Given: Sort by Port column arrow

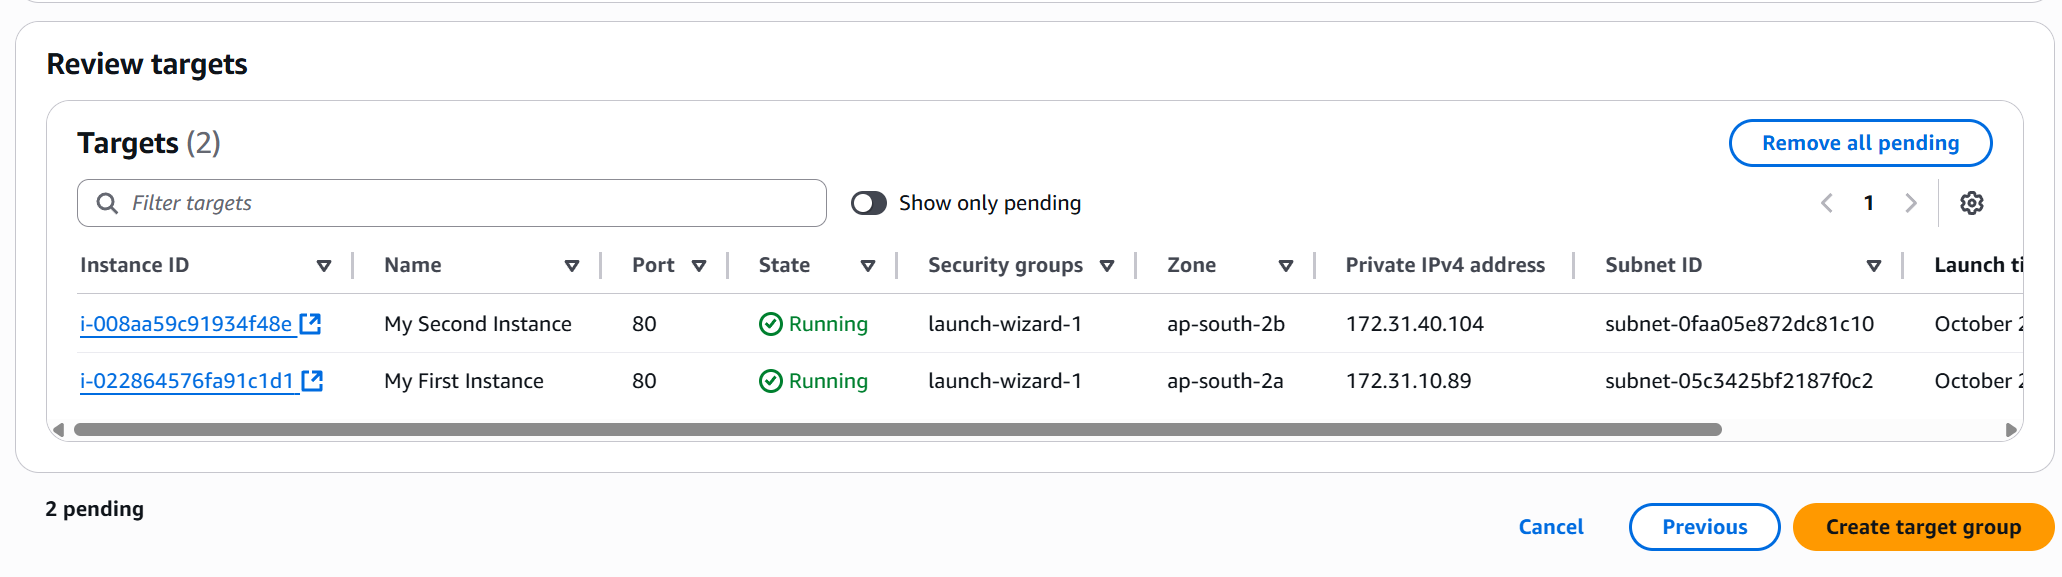Looking at the screenshot, I should pos(699,266).
